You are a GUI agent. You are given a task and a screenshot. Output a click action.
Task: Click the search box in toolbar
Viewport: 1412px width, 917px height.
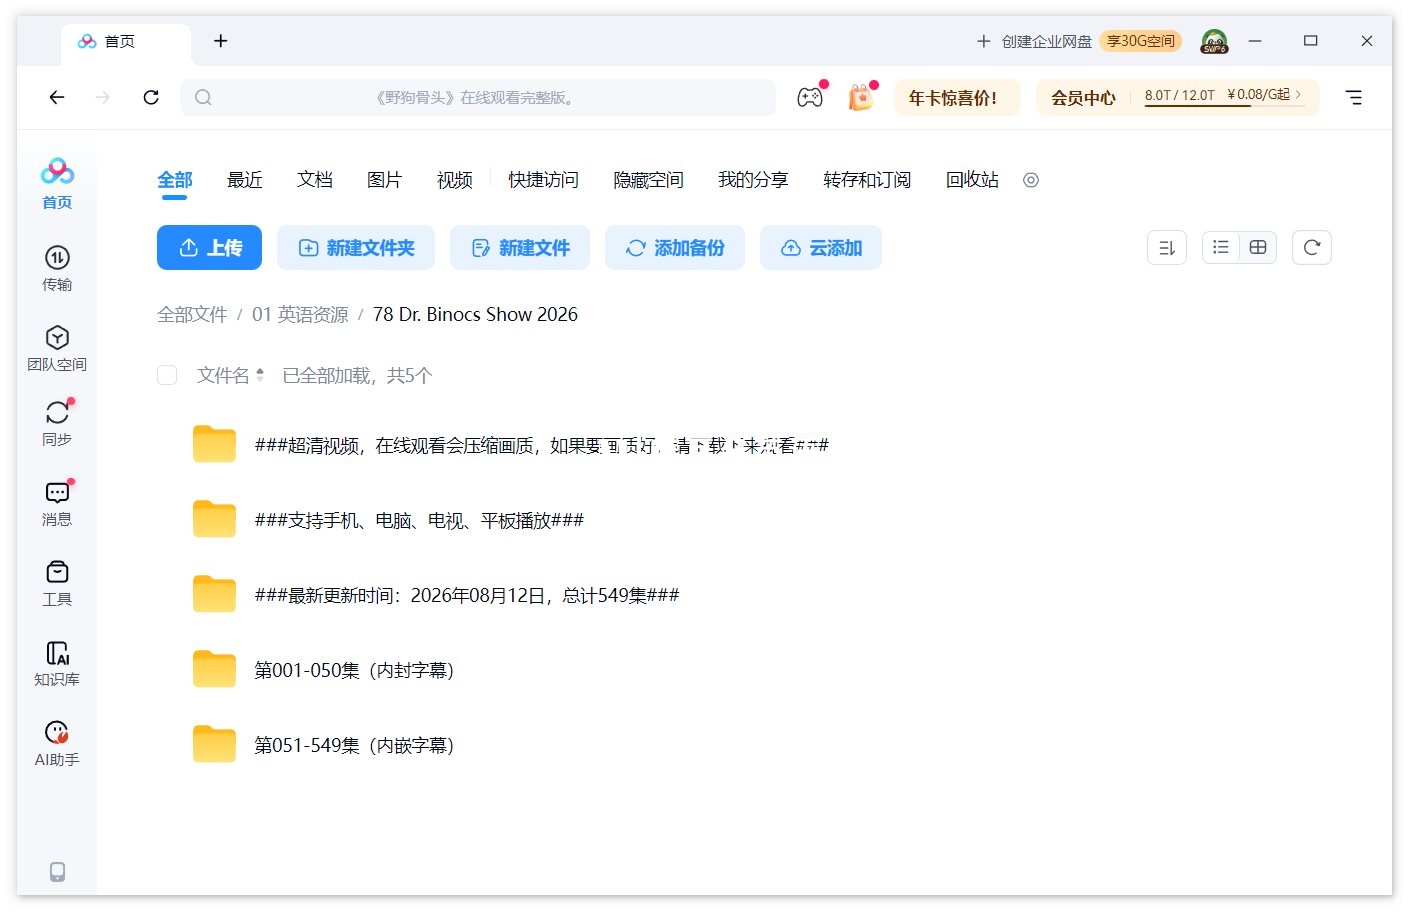478,97
